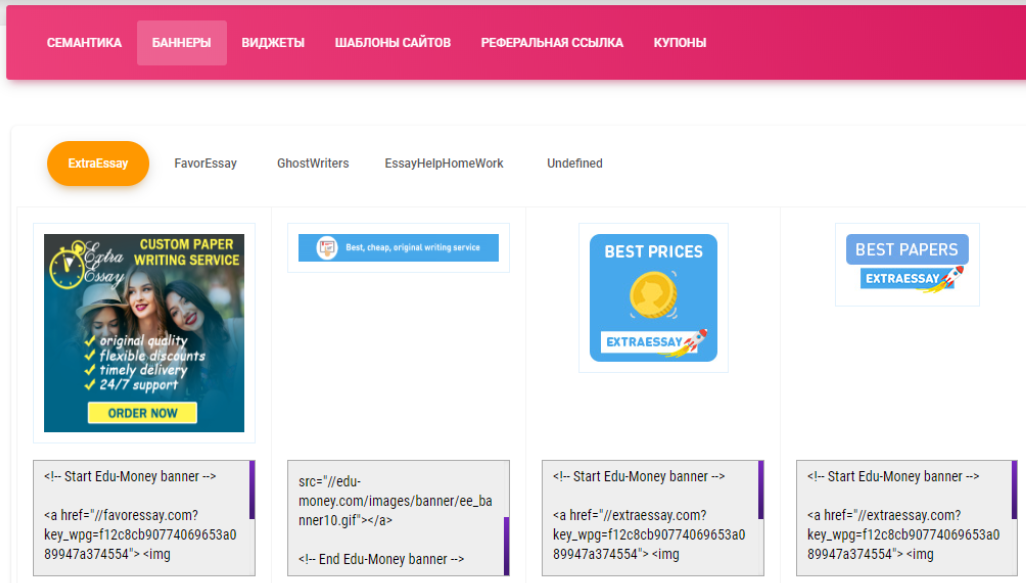Click the code box under Best Papers banner
The image size is (1026, 583).
click(907, 518)
